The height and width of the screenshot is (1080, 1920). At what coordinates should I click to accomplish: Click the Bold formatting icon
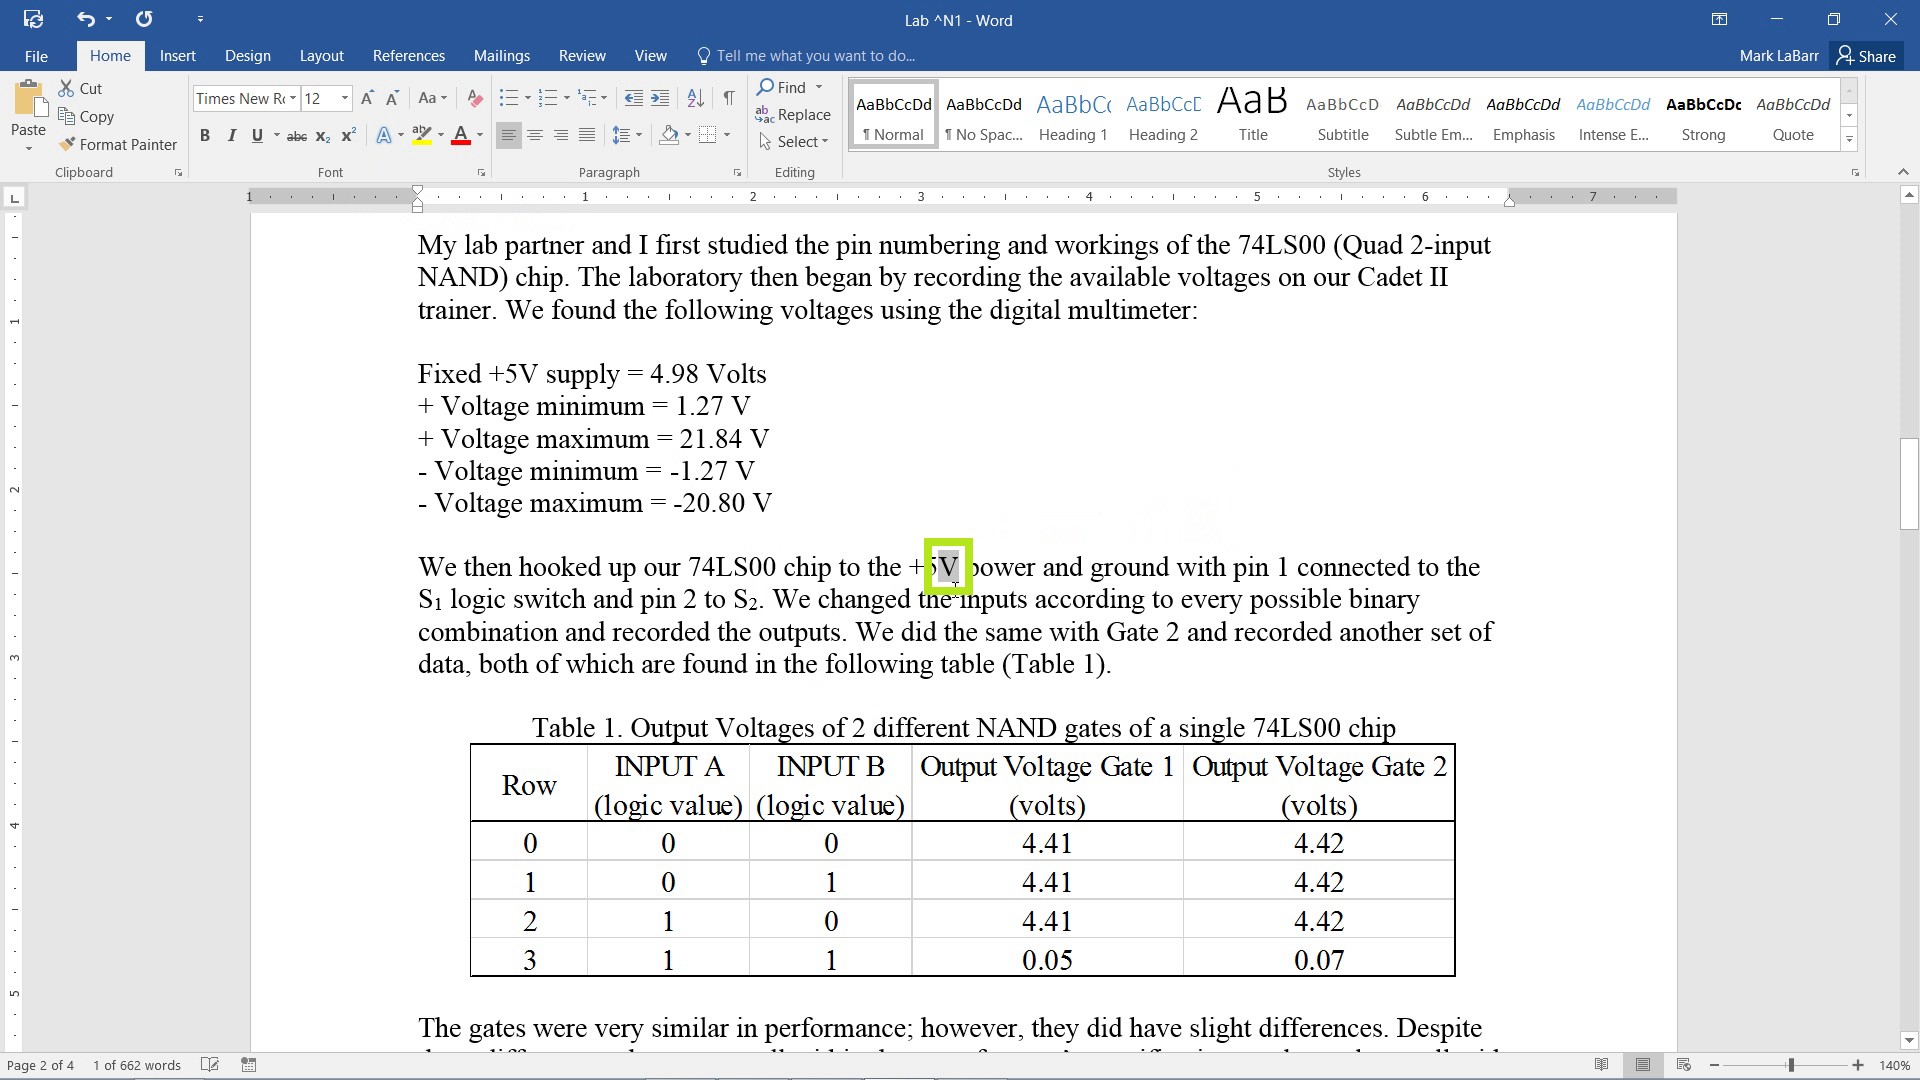pos(204,136)
